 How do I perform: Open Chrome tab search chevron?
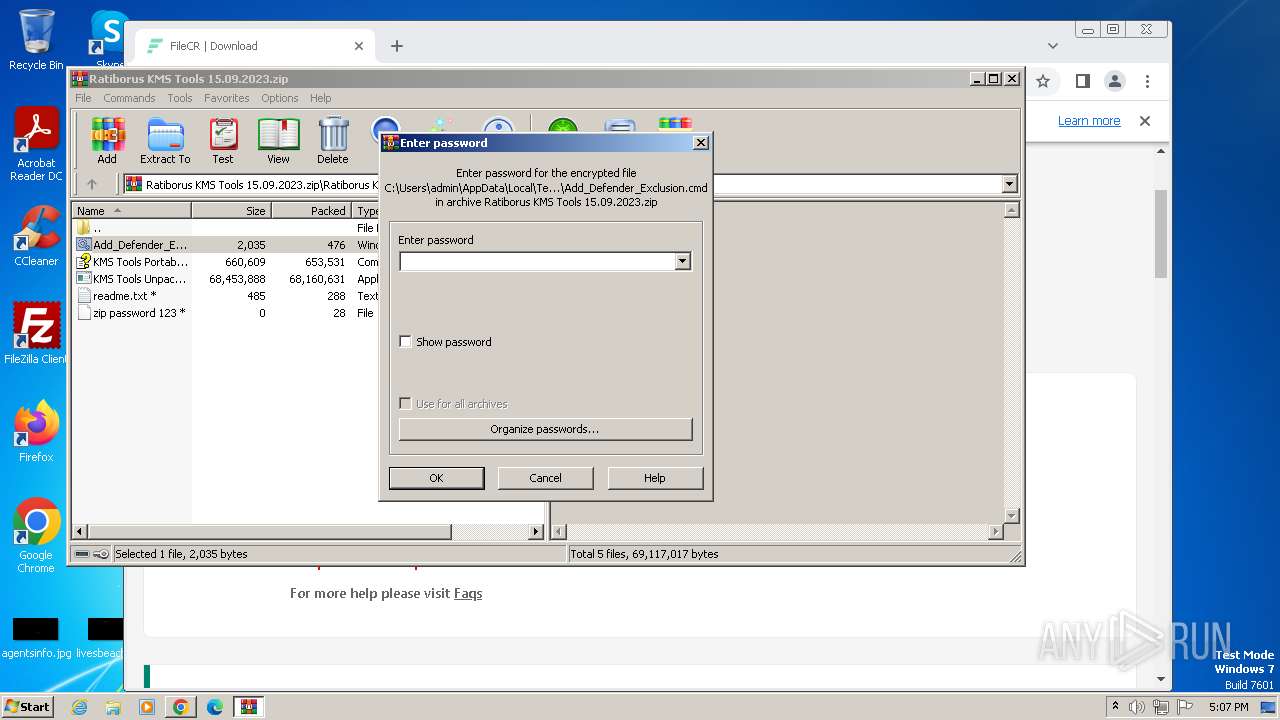pos(1053,46)
